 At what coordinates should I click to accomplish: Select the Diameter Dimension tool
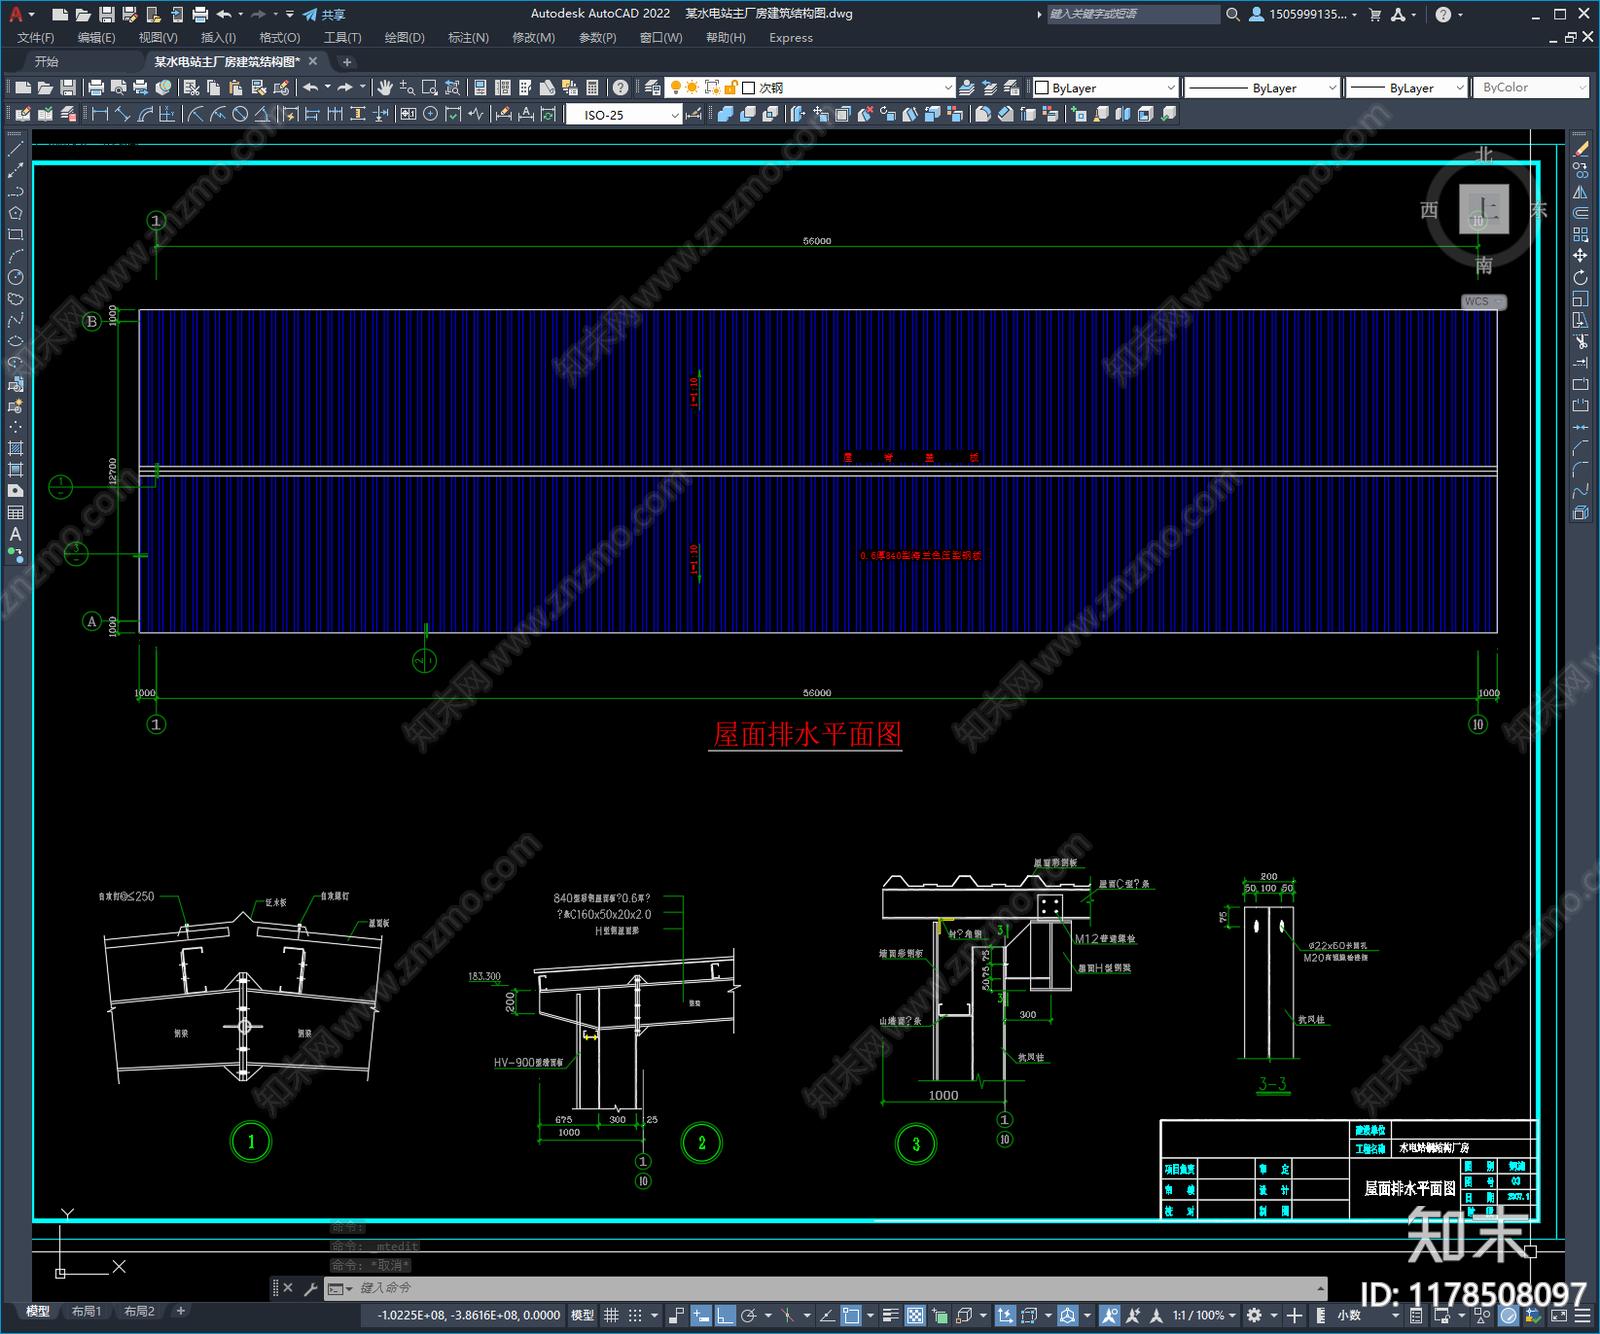240,114
